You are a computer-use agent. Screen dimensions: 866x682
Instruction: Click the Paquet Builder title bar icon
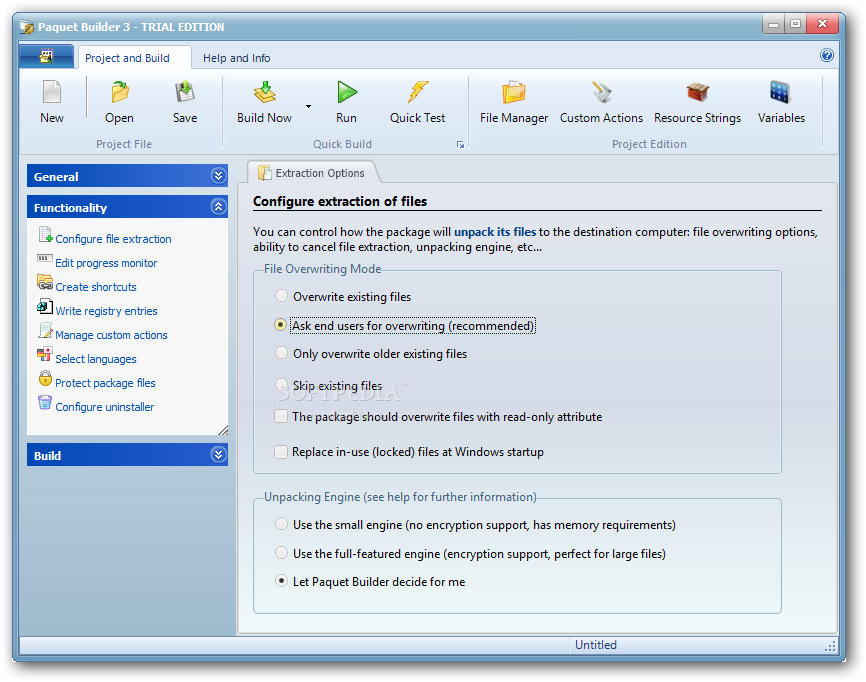27,27
